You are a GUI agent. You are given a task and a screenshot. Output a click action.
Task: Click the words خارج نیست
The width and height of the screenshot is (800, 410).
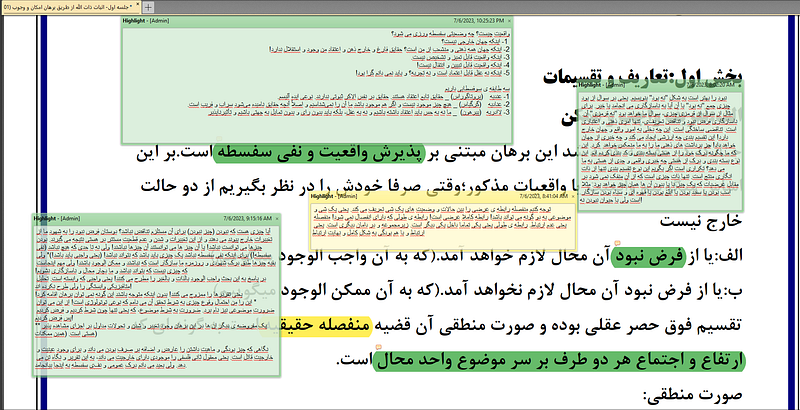(702, 221)
